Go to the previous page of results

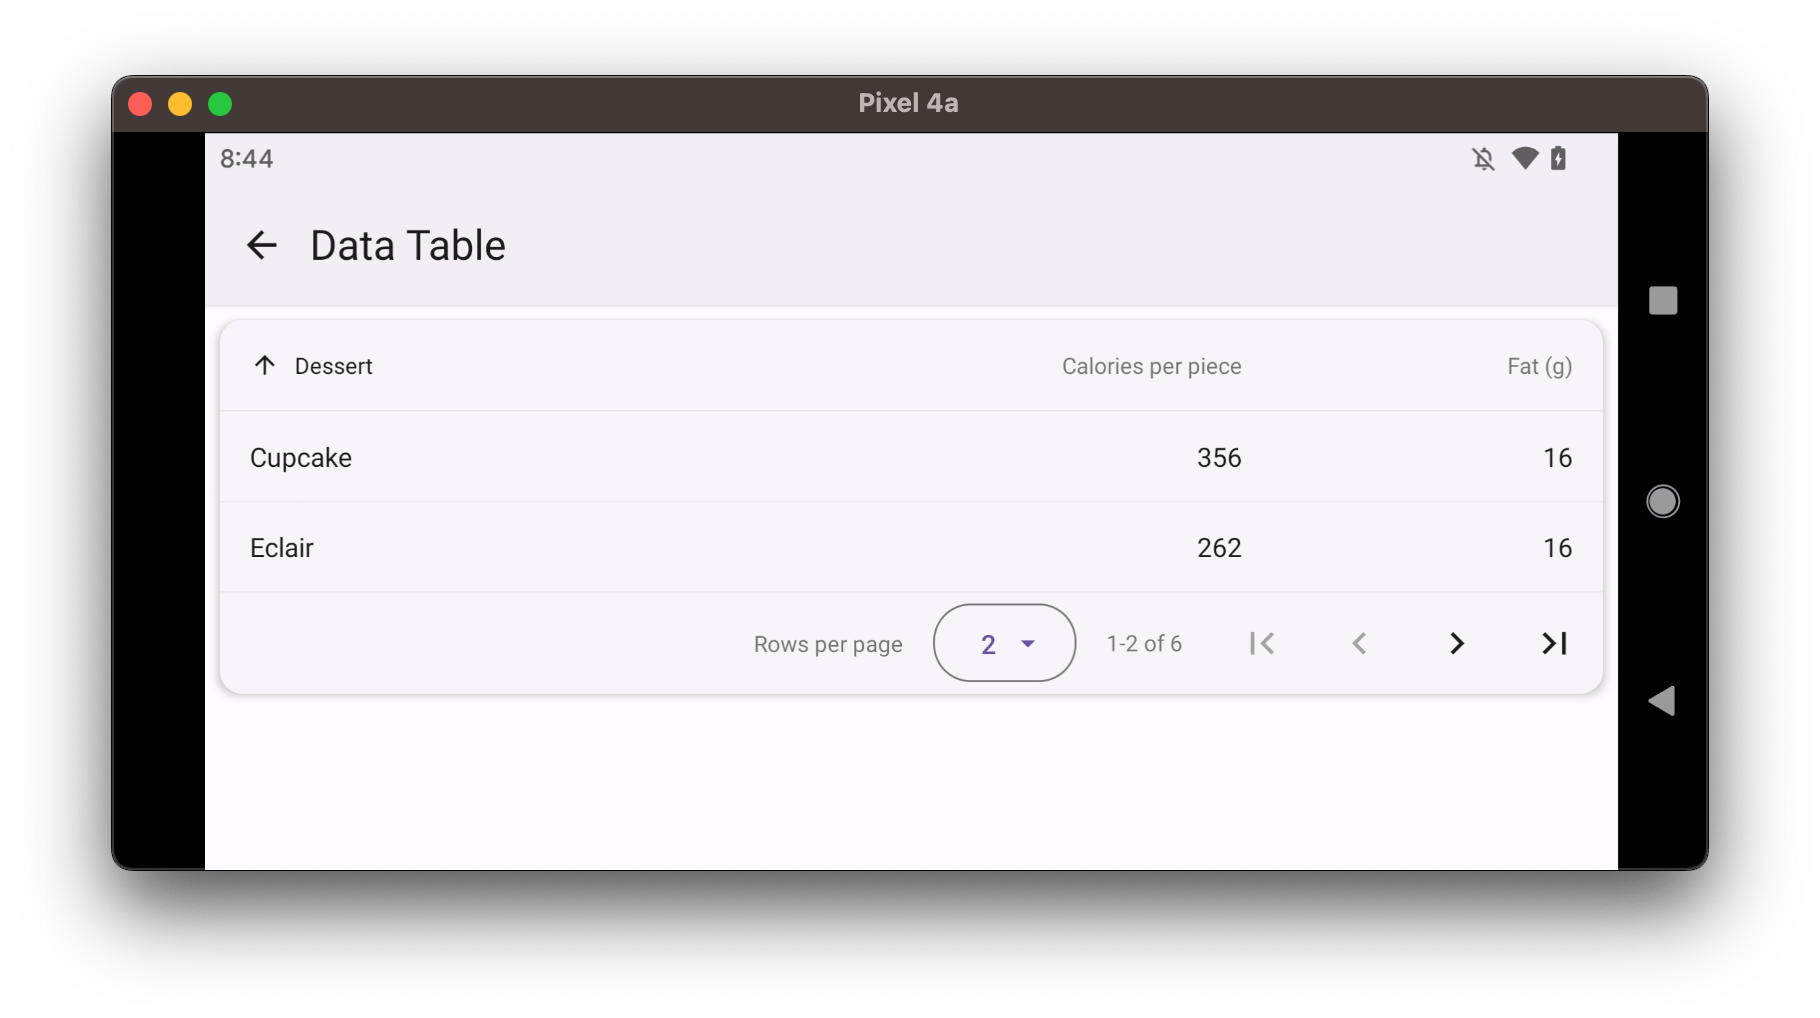1358,643
